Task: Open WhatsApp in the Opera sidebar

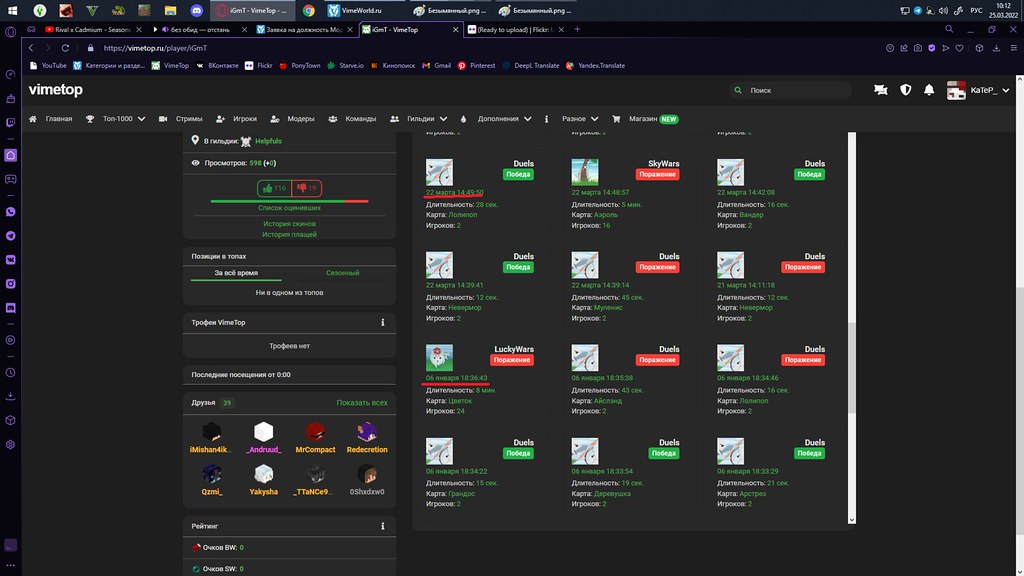Action: pyautogui.click(x=11, y=212)
